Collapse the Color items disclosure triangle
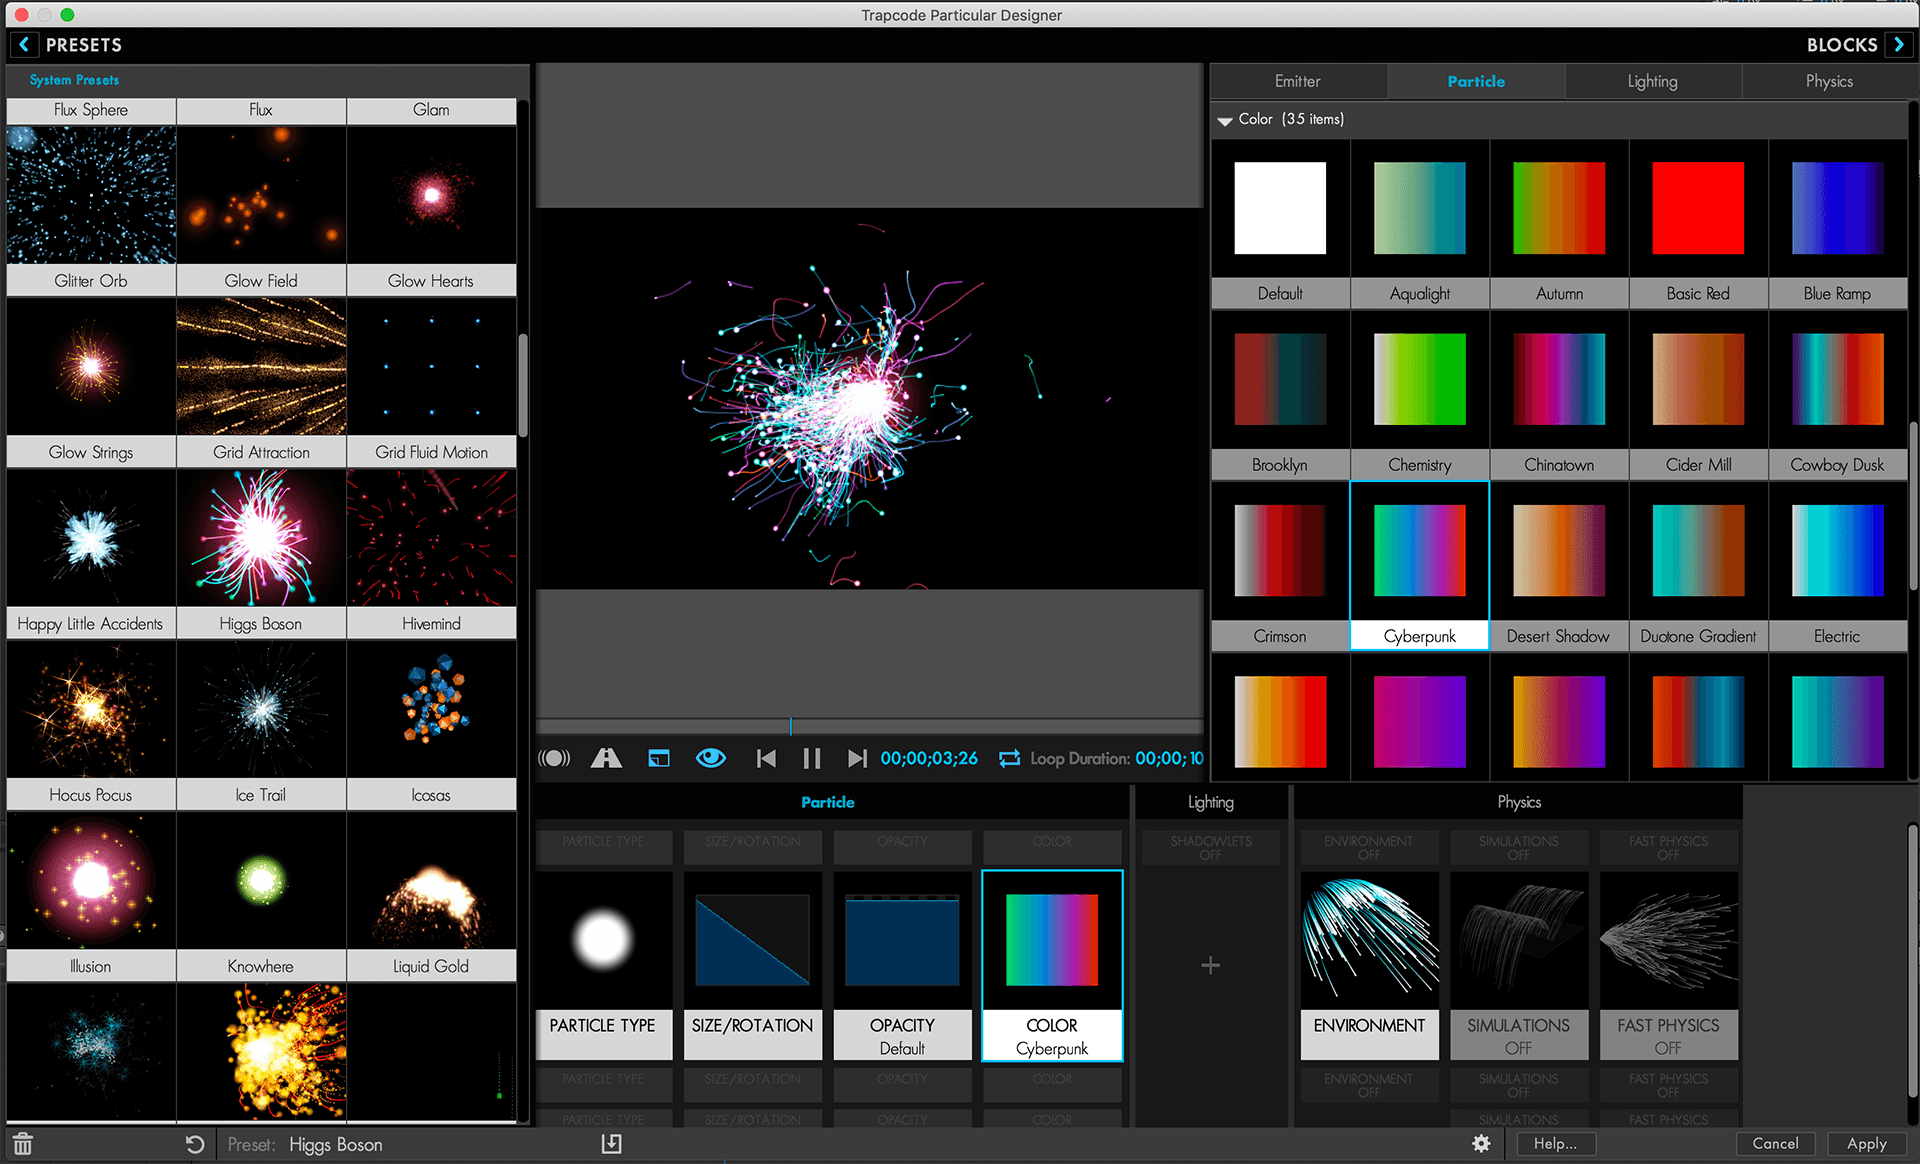Screen dimensions: 1920x1164 [x=1224, y=120]
